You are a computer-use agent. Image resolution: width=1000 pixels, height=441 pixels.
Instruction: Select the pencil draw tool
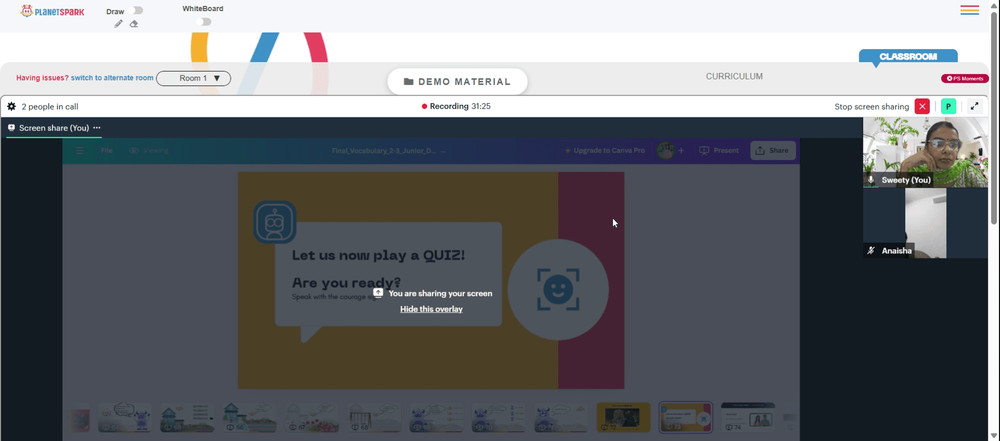tap(119, 24)
